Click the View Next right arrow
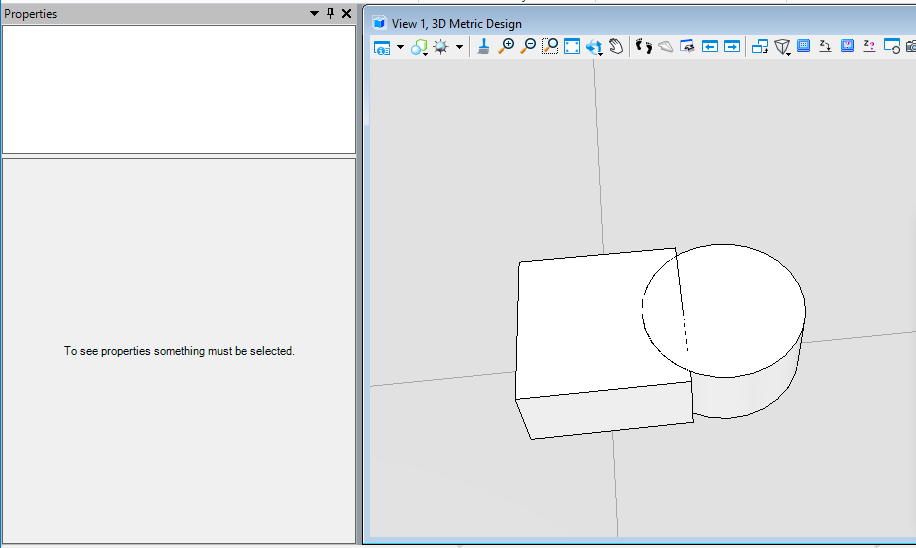 732,47
